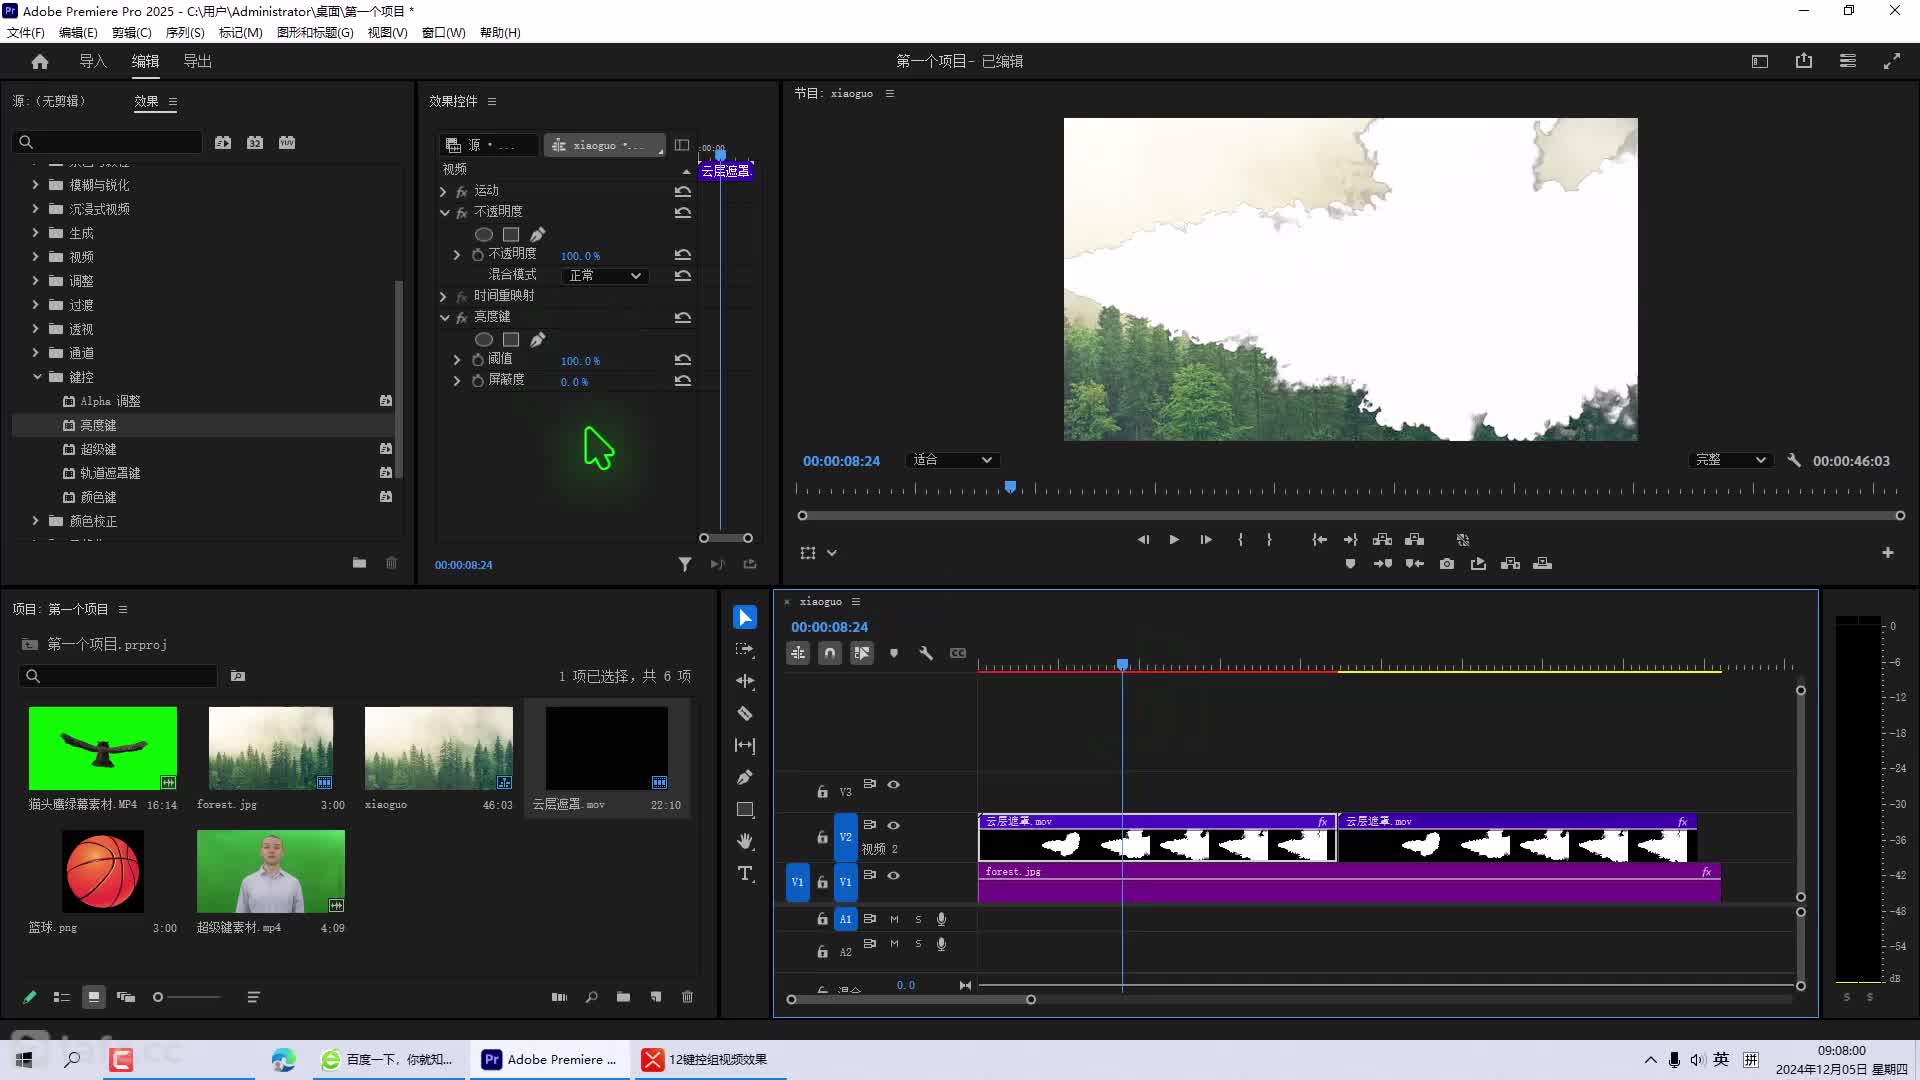
Task: Select the Type tool
Action: pos(745,874)
